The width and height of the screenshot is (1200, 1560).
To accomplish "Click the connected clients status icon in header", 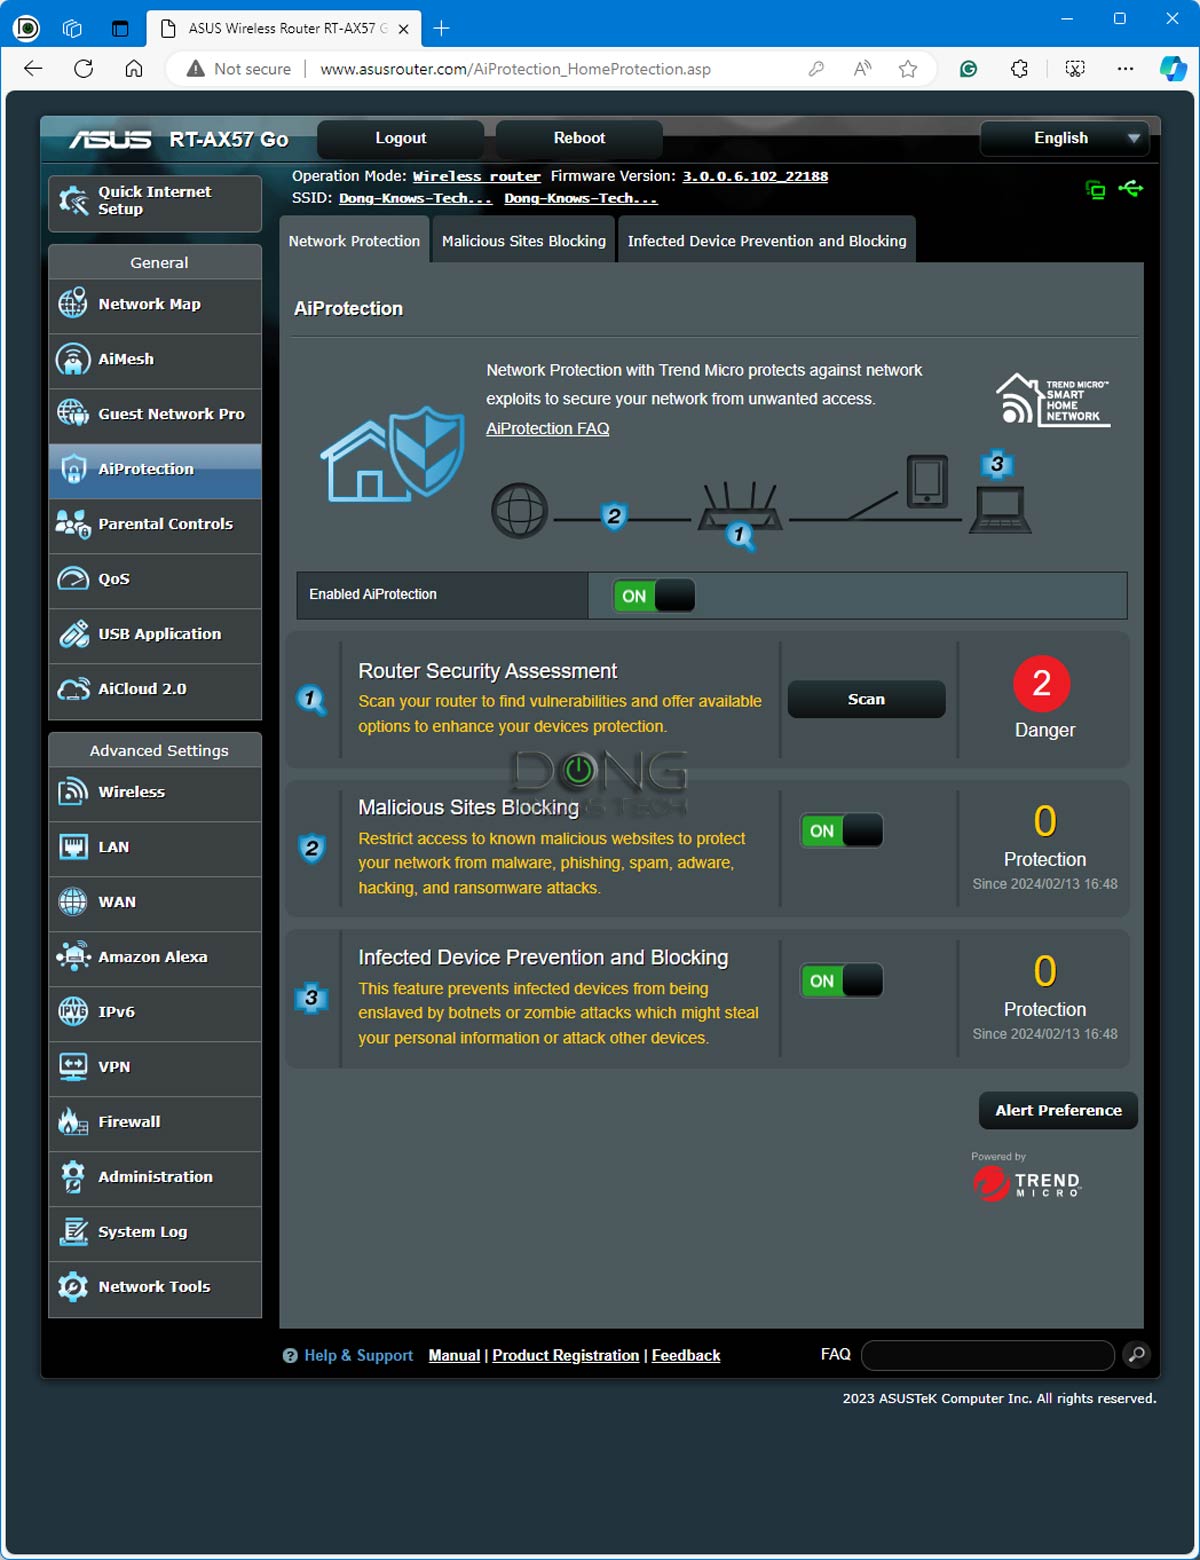I will click(1096, 190).
